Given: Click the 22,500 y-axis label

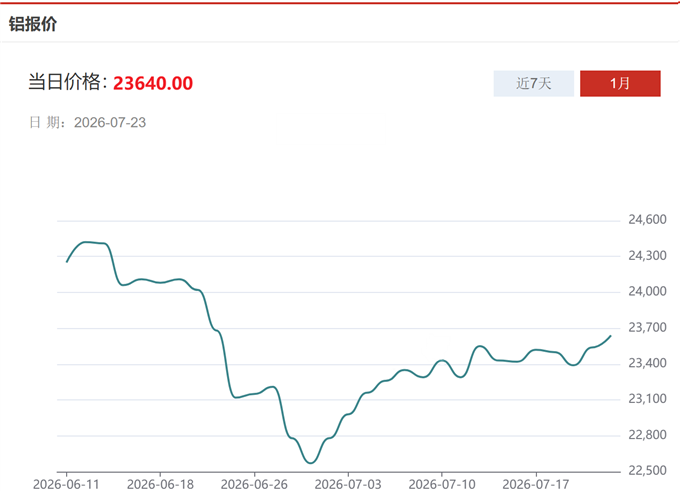Looking at the screenshot, I should 647,471.
